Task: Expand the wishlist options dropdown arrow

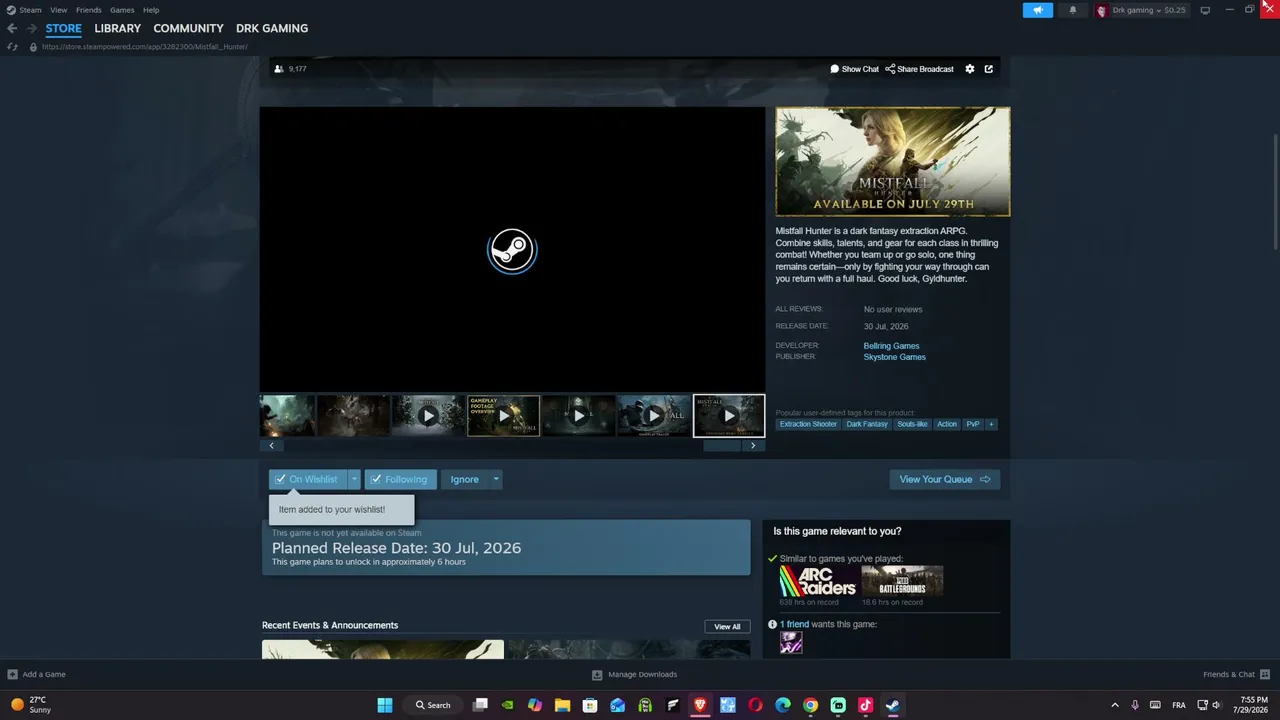Action: pos(353,479)
